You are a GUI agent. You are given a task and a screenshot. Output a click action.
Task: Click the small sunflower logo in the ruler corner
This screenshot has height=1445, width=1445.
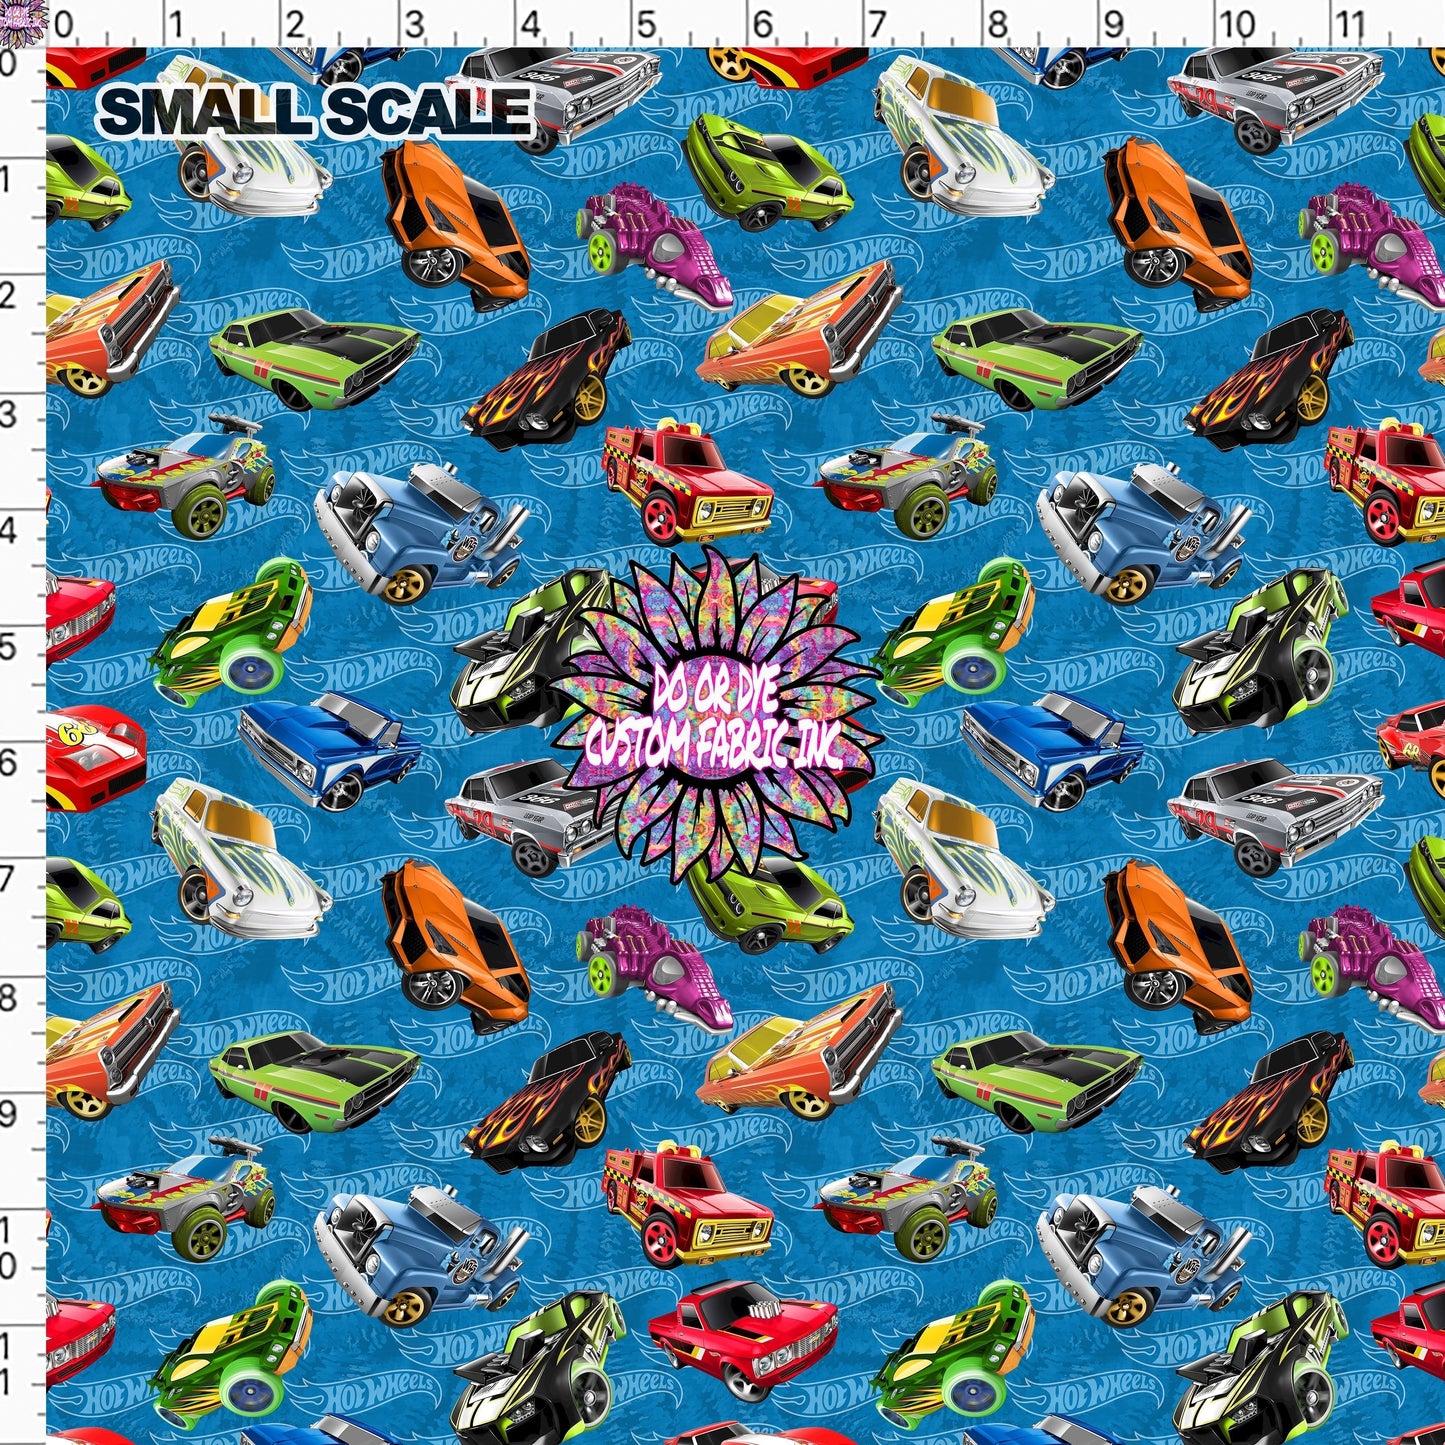tap(22, 22)
